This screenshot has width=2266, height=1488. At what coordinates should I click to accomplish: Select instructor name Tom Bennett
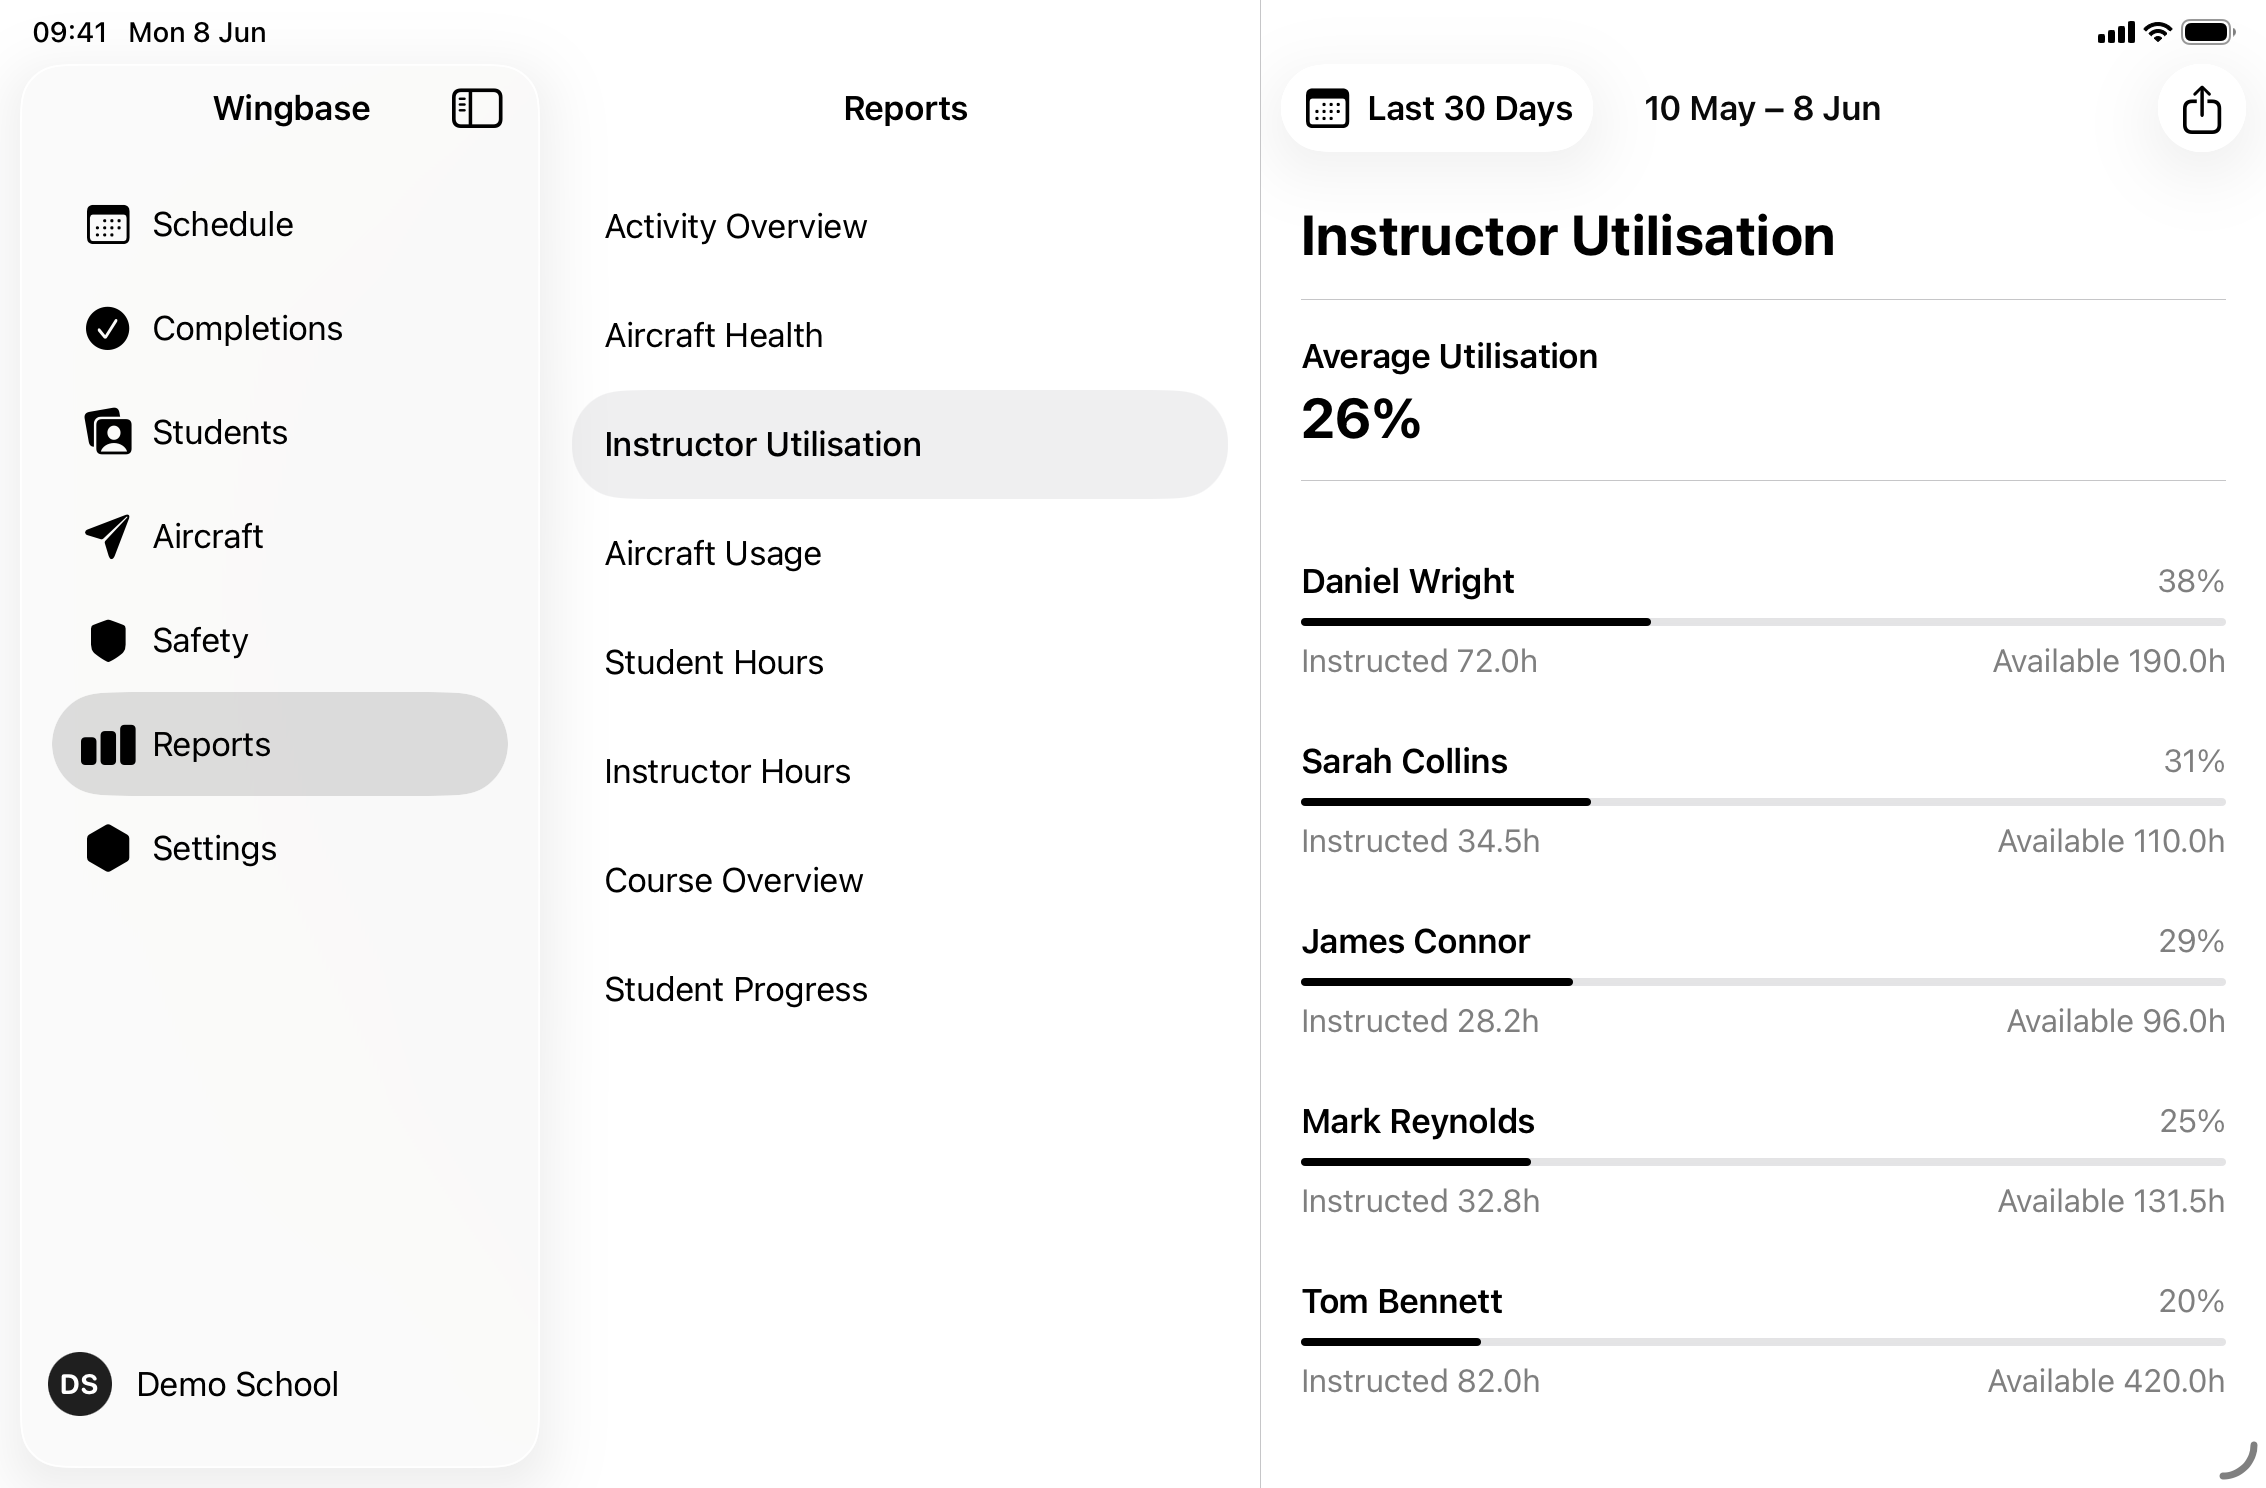[x=1401, y=1301]
